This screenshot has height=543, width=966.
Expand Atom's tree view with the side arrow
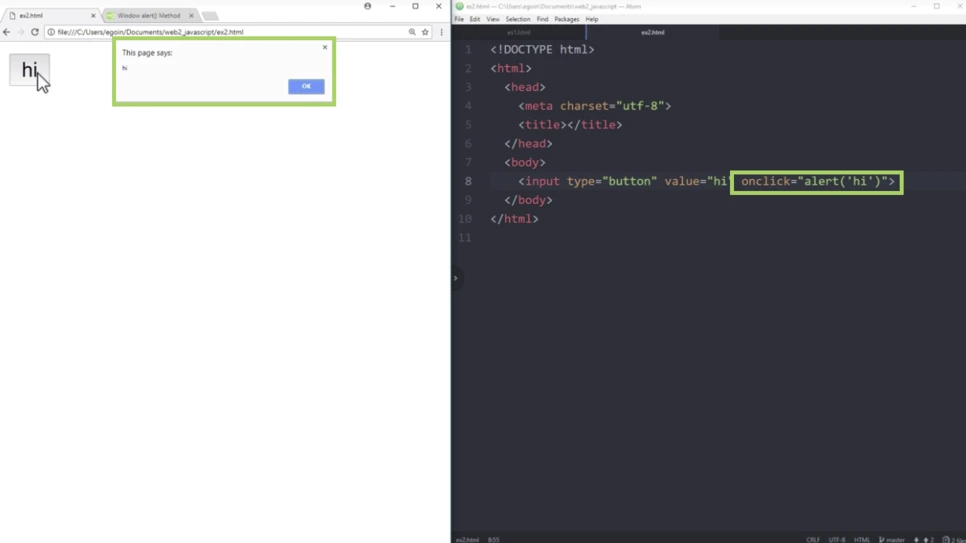(456, 278)
